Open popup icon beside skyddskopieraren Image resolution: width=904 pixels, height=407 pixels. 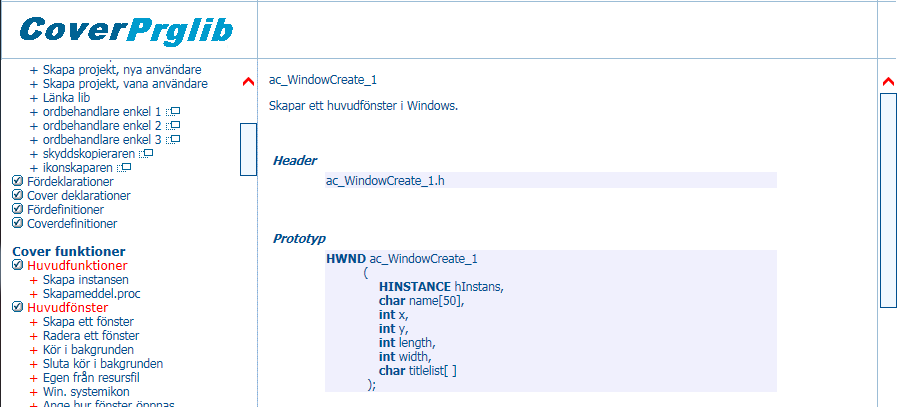click(x=146, y=154)
